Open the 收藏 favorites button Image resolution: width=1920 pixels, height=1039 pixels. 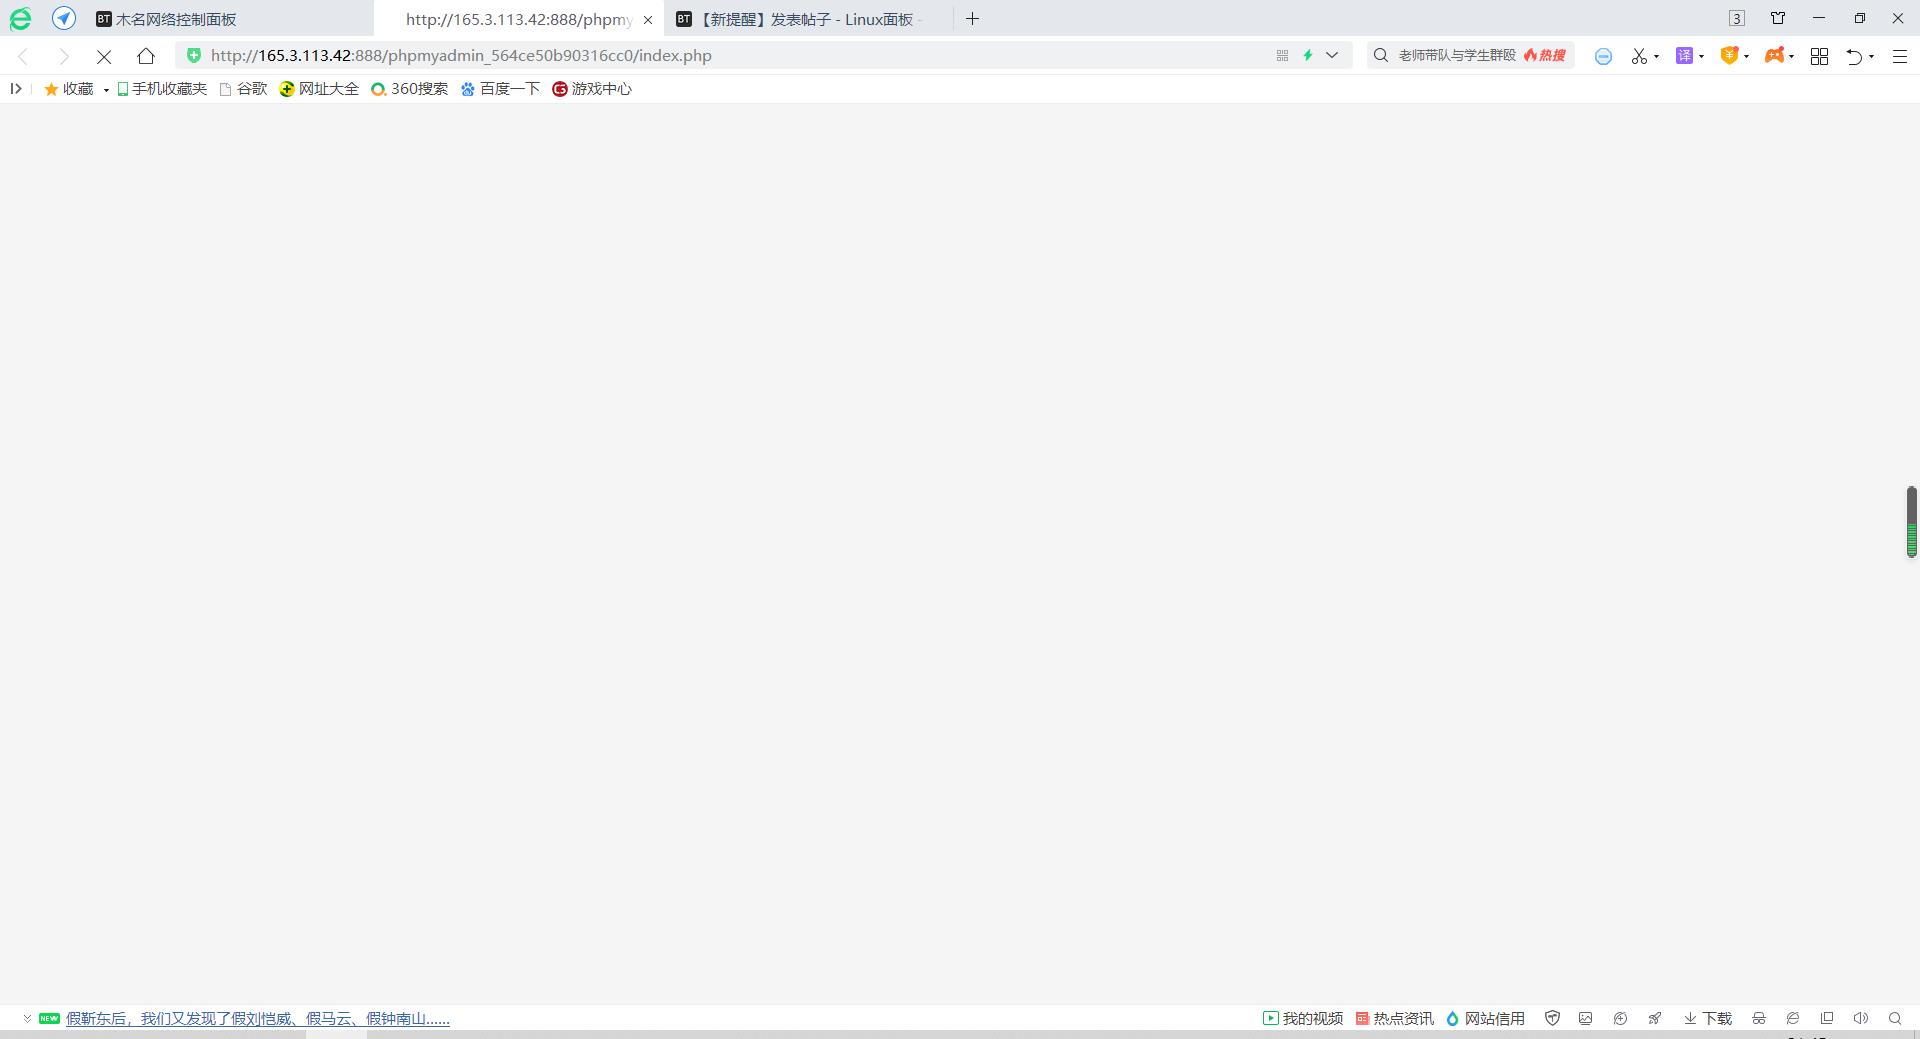click(x=68, y=89)
